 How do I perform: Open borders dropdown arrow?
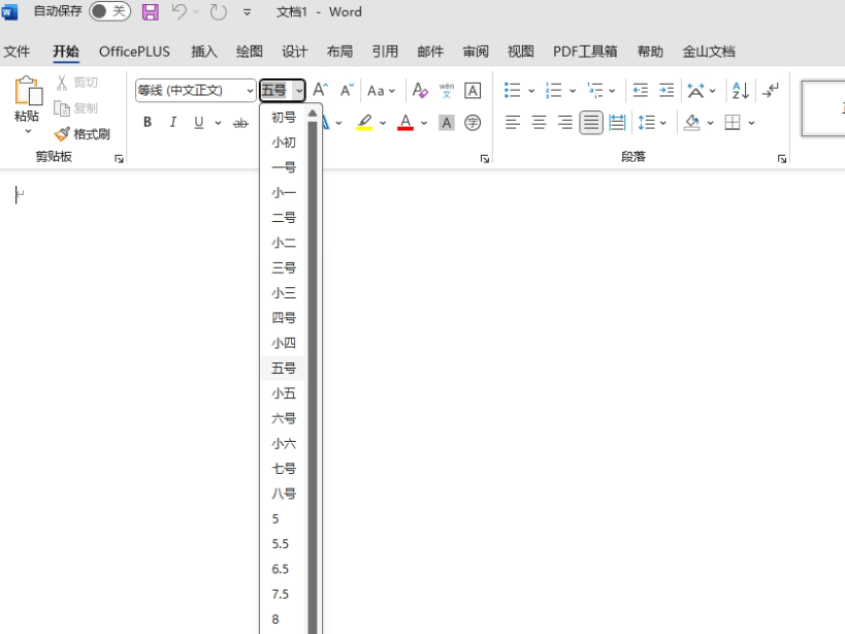coord(751,123)
